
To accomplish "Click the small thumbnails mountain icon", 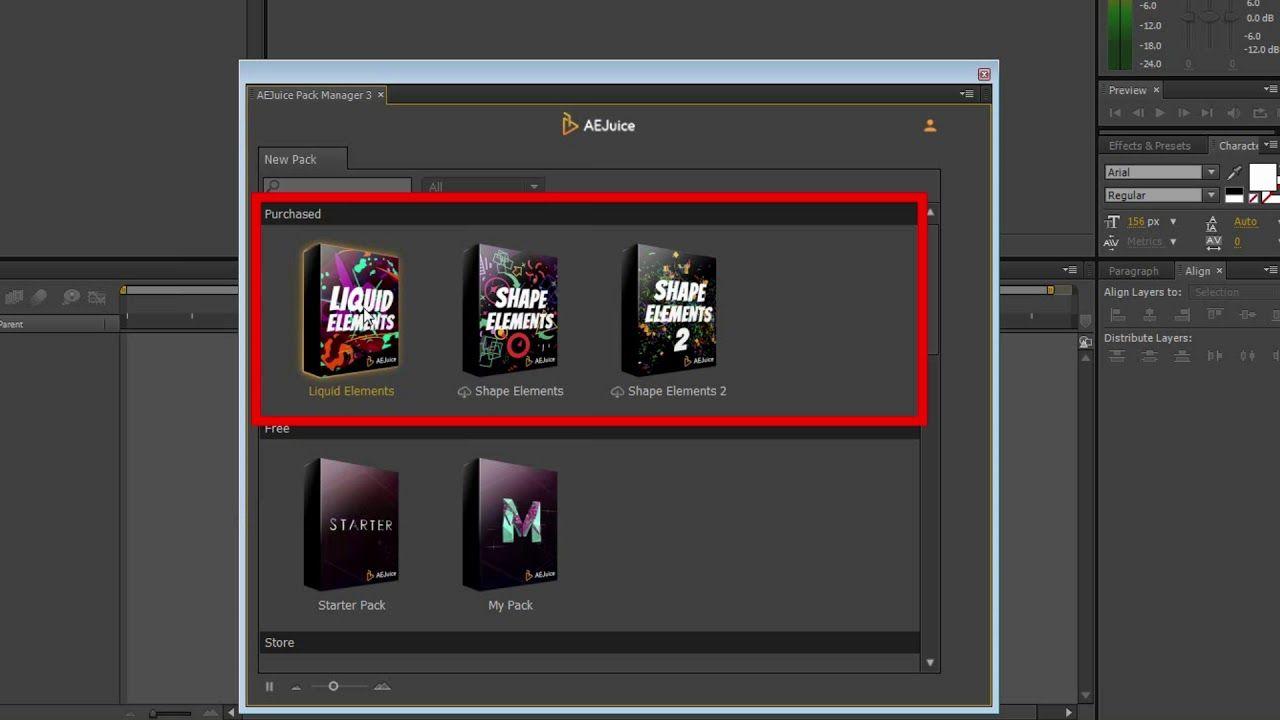I will pyautogui.click(x=296, y=687).
